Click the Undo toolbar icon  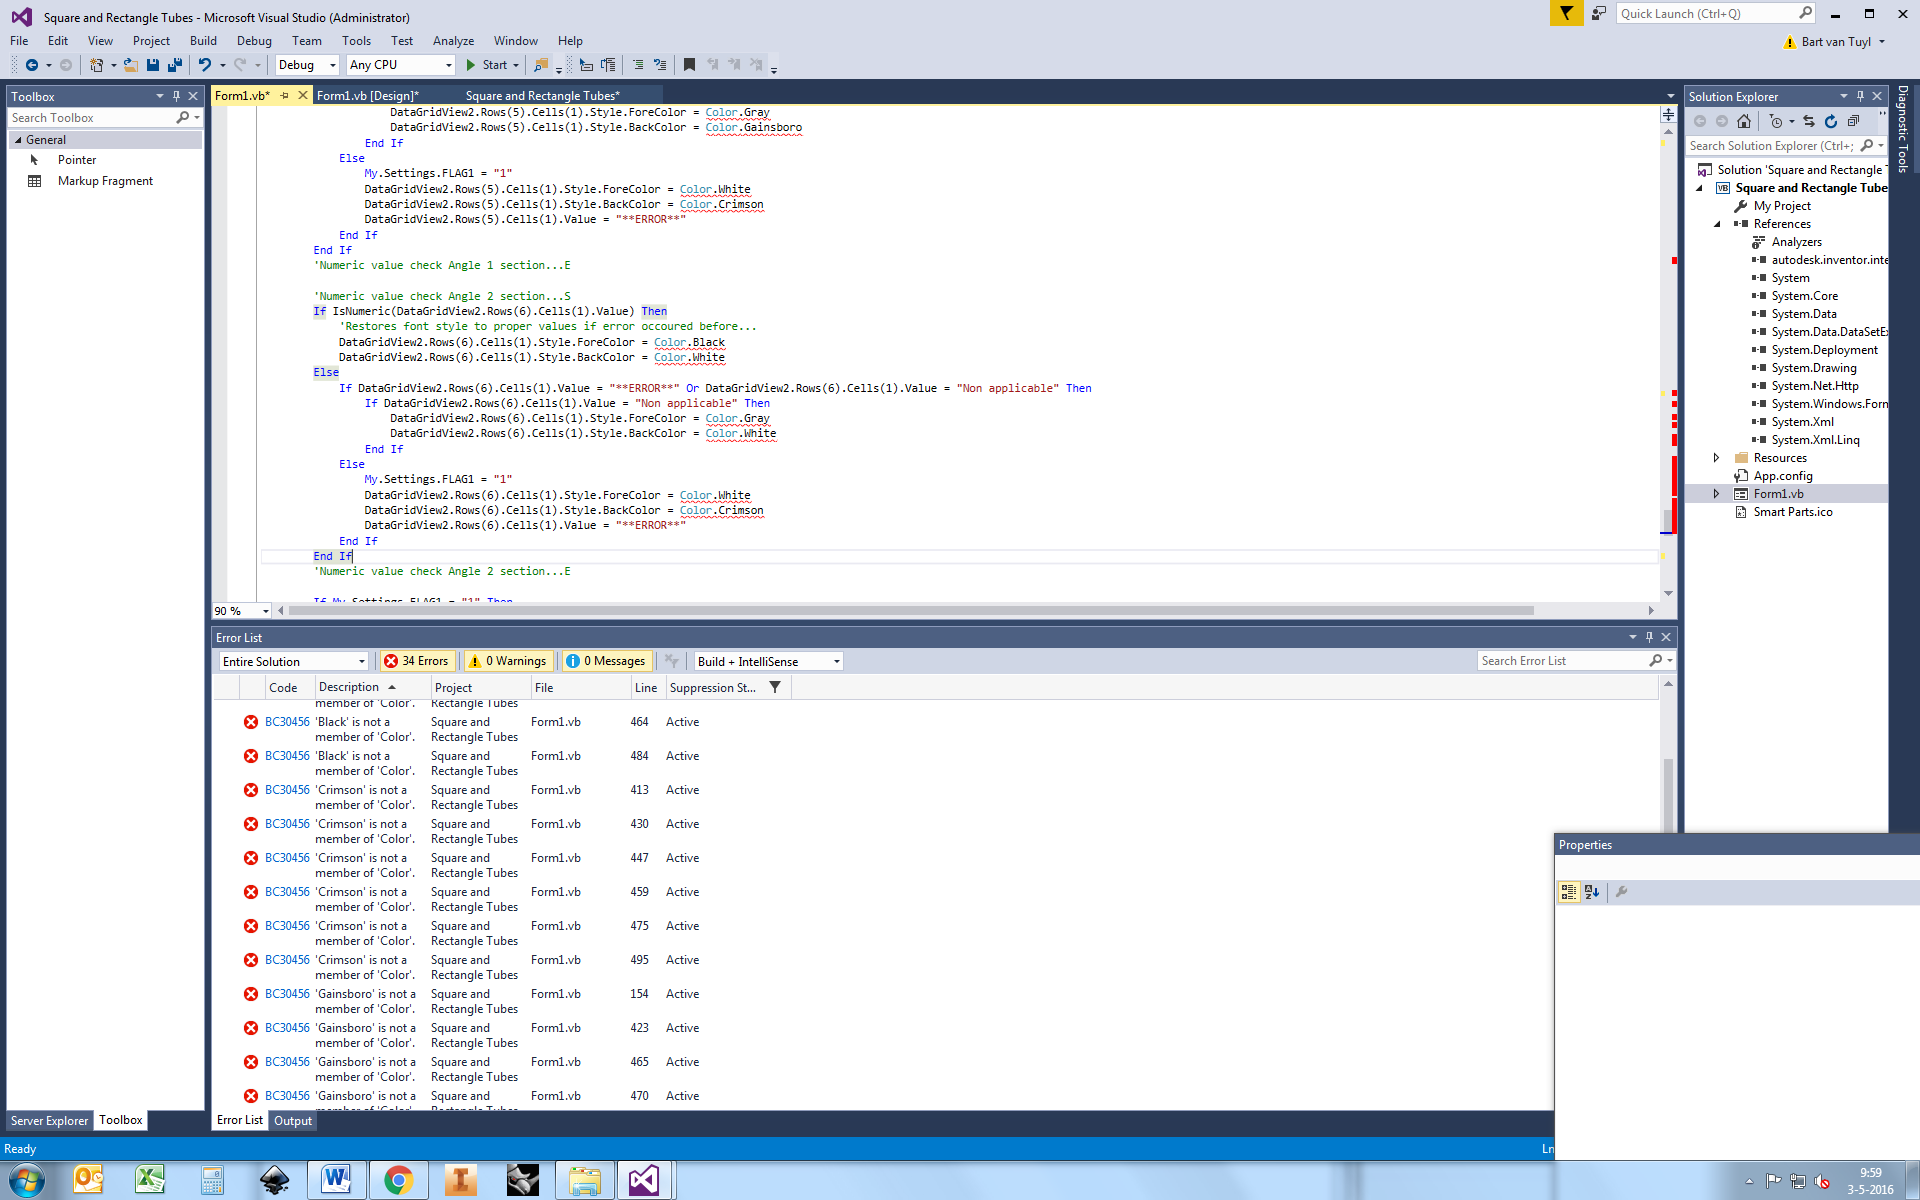point(204,65)
